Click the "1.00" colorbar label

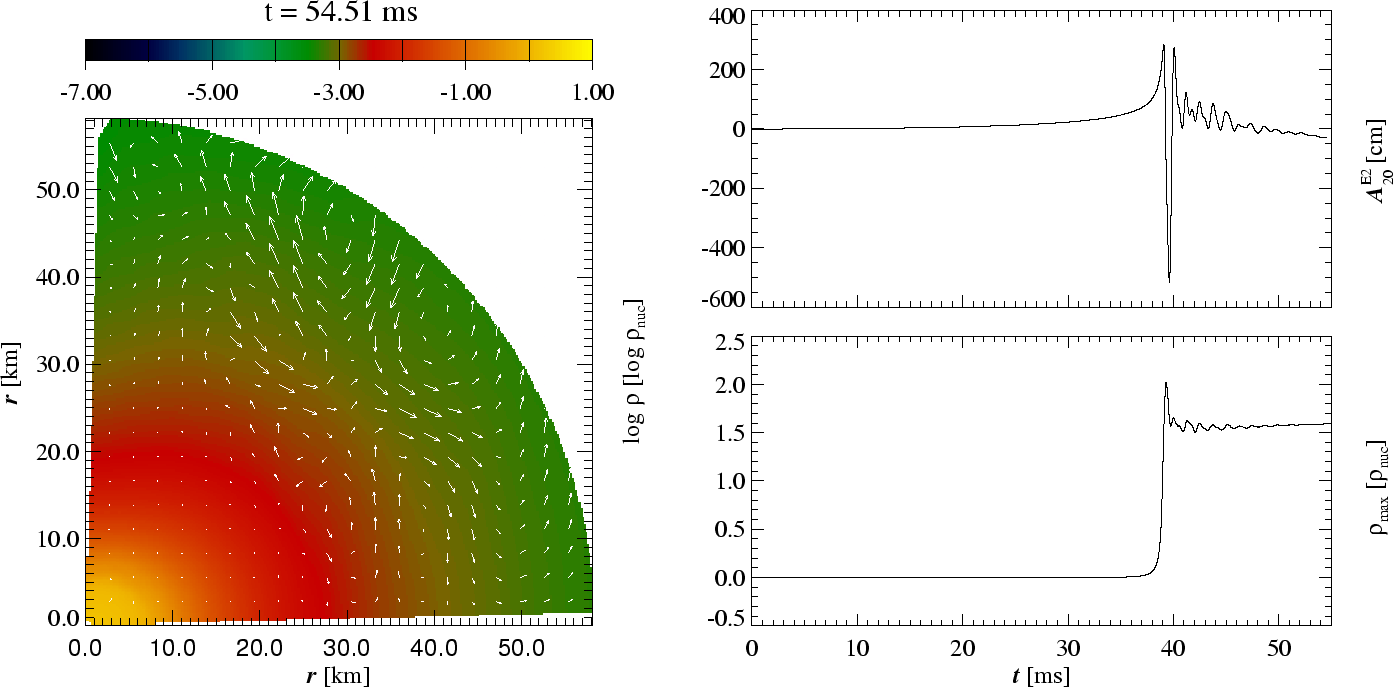pos(591,93)
